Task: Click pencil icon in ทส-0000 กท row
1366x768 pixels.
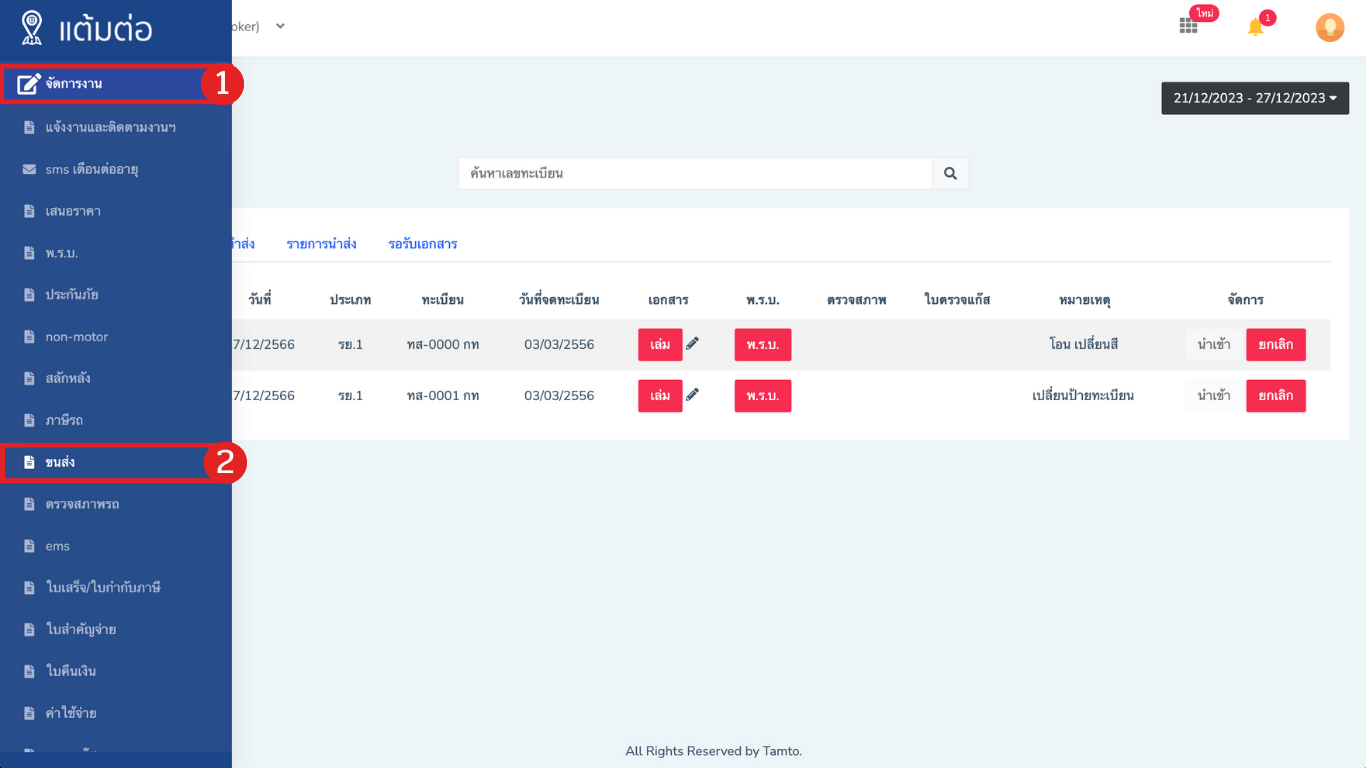Action: pyautogui.click(x=692, y=343)
